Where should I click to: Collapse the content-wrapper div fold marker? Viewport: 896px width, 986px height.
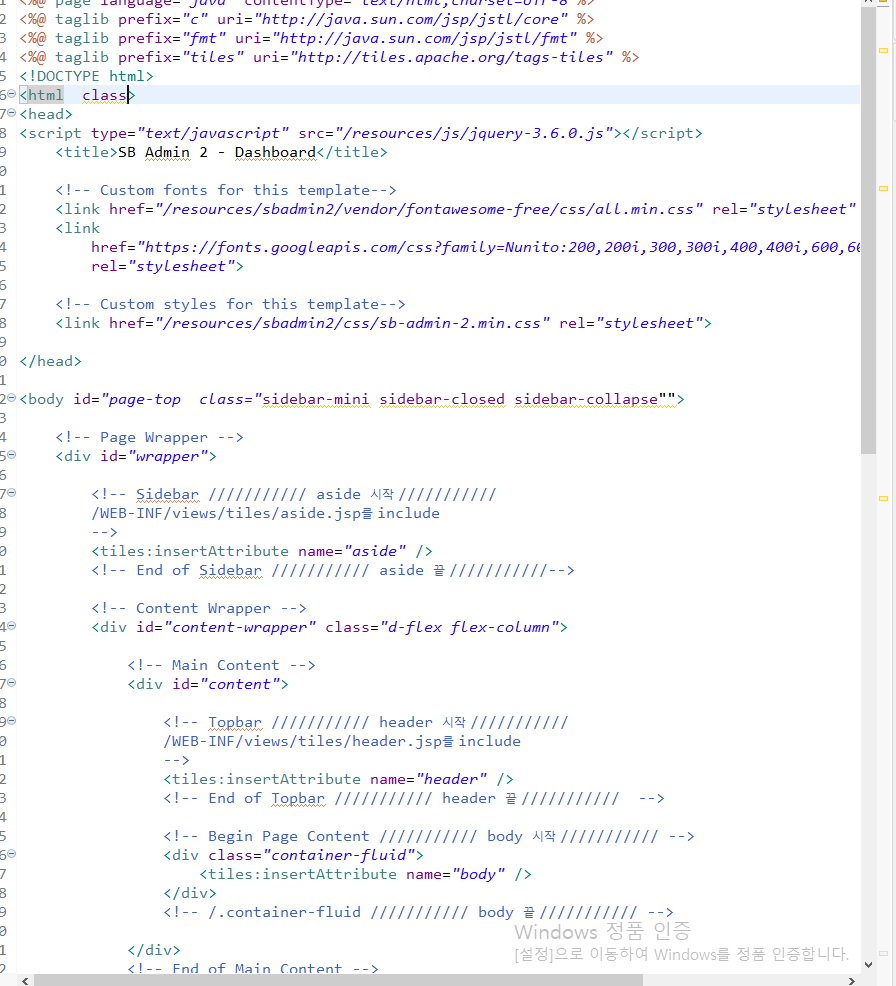(x=11, y=626)
